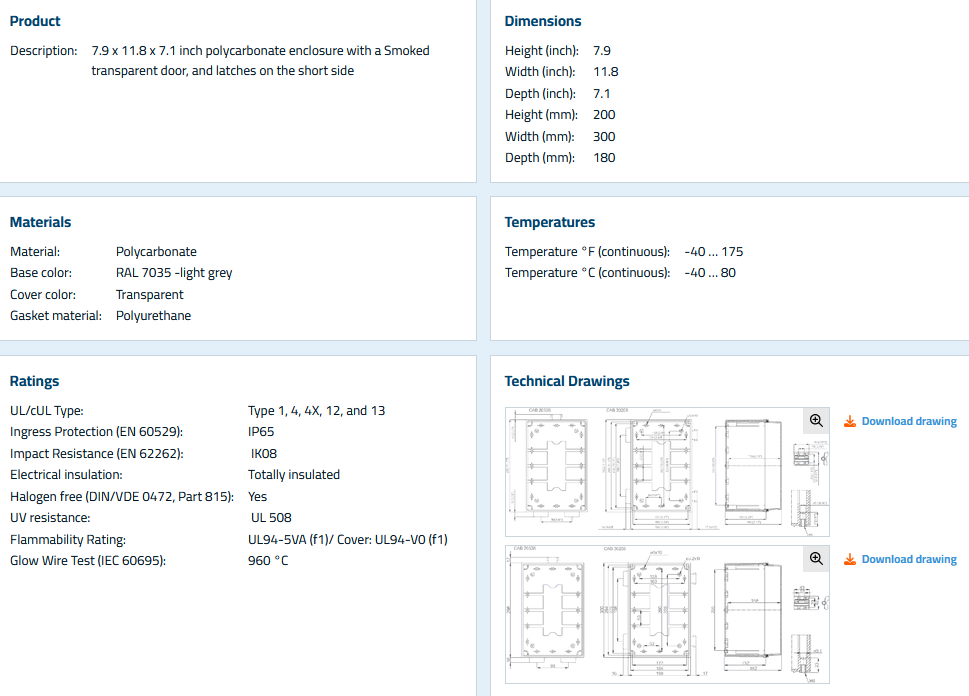Click orange download arrow for second drawing
This screenshot has width=969, height=696.
point(849,559)
